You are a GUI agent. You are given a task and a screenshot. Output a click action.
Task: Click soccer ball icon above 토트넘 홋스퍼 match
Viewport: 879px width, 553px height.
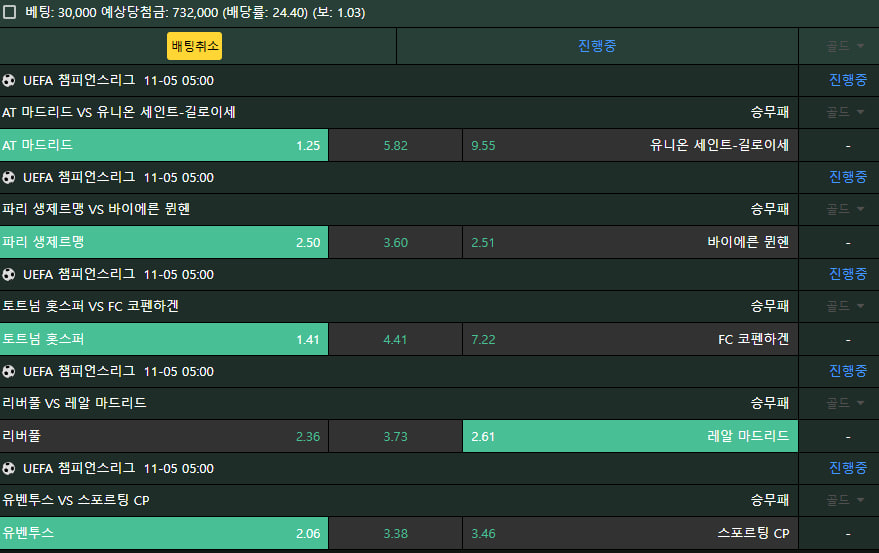coord(8,275)
